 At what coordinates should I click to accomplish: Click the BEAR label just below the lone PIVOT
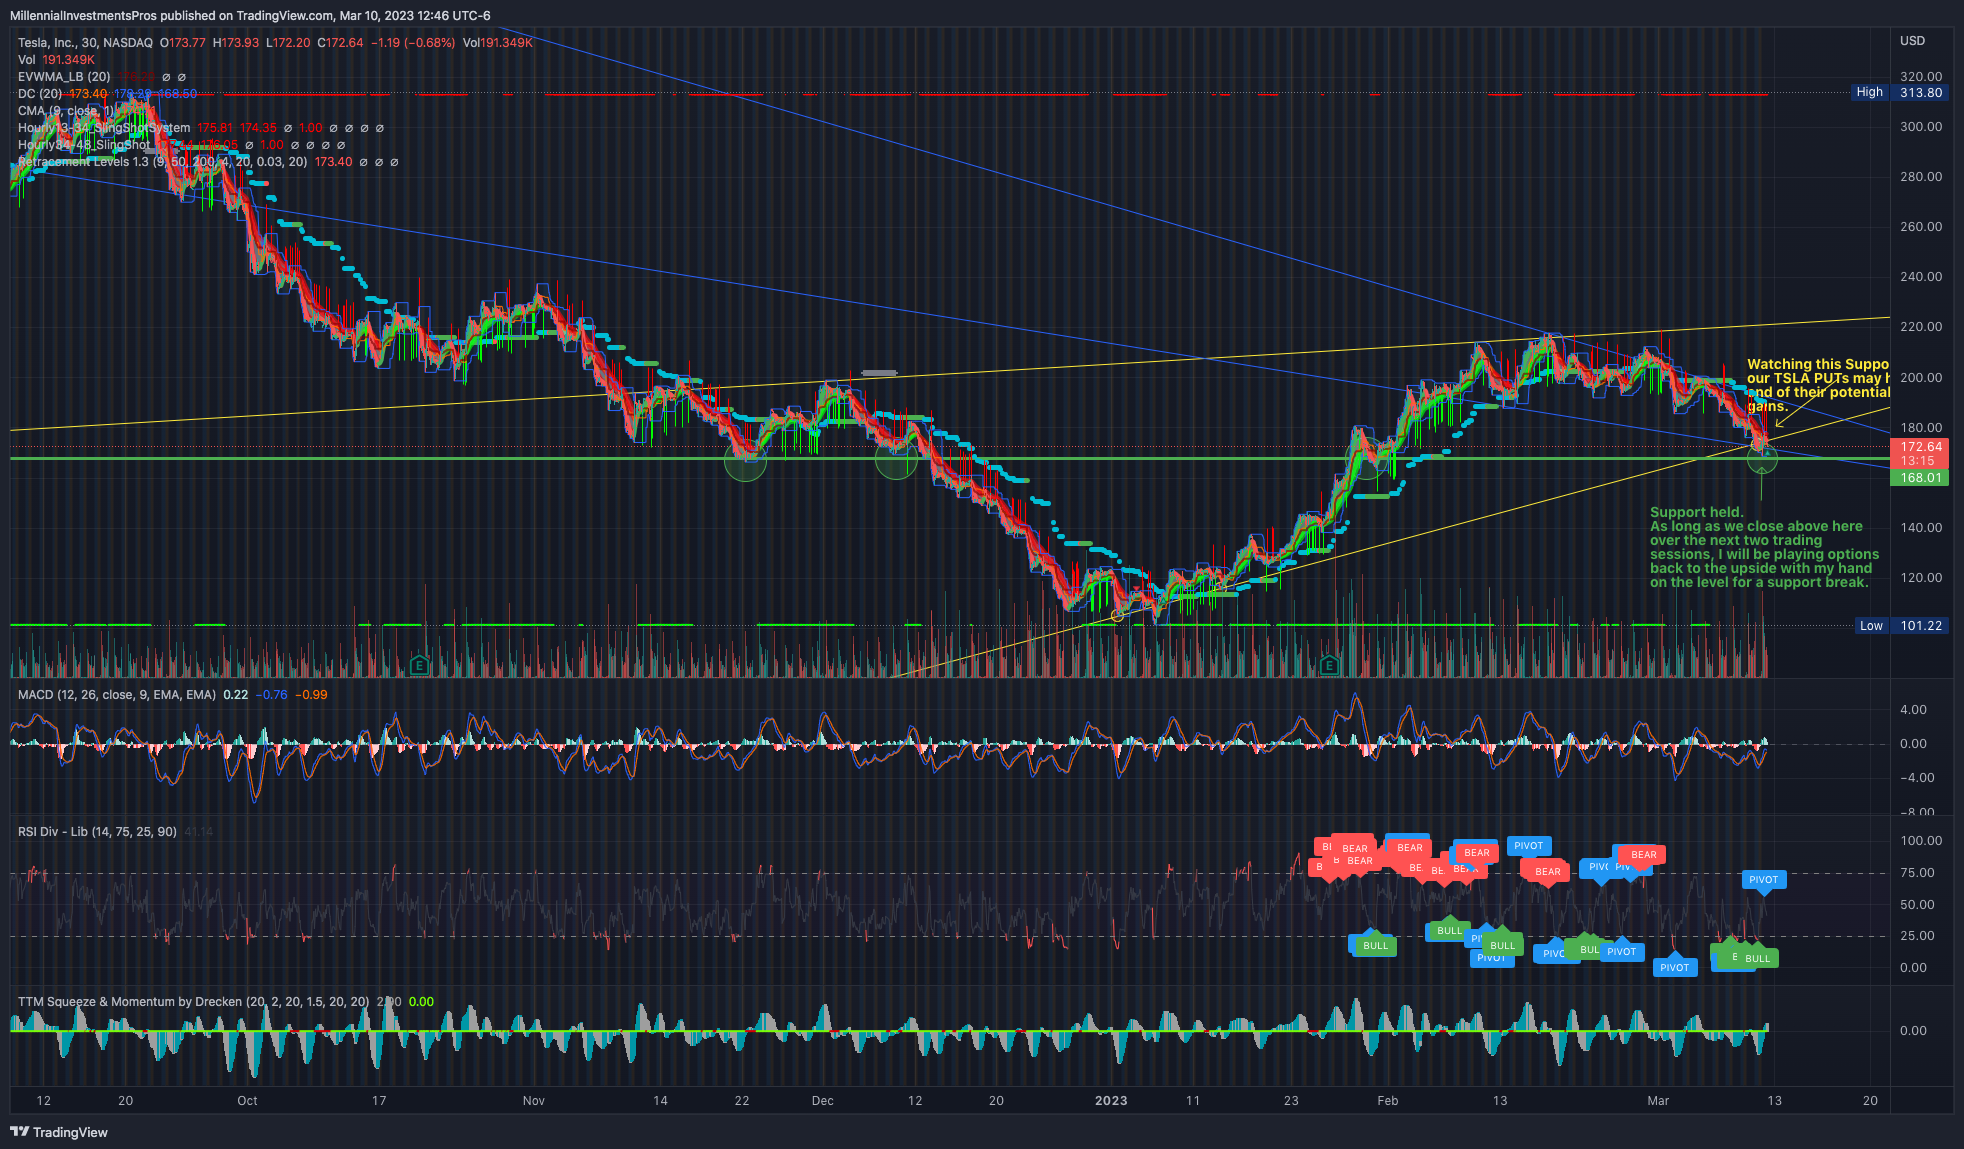click(x=1547, y=872)
